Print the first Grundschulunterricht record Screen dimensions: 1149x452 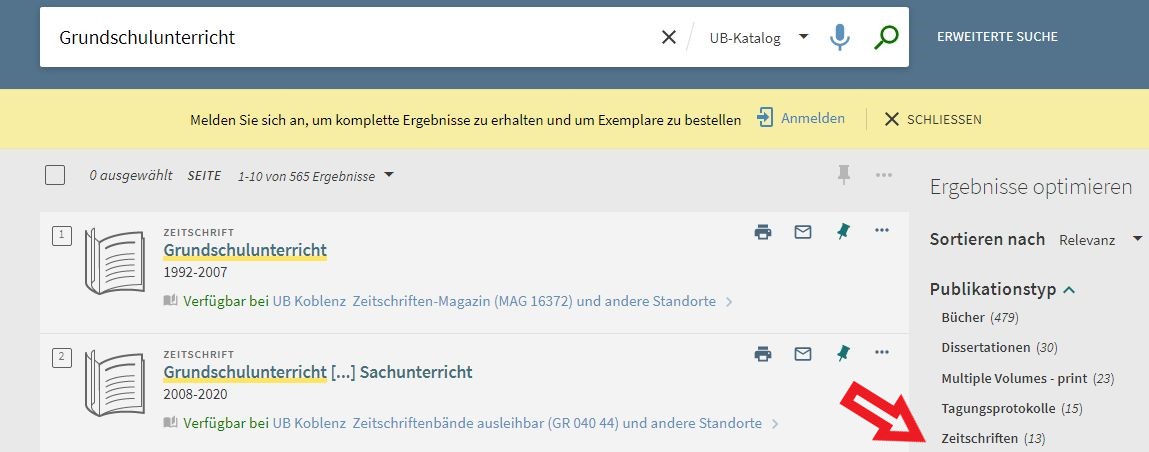(x=763, y=231)
